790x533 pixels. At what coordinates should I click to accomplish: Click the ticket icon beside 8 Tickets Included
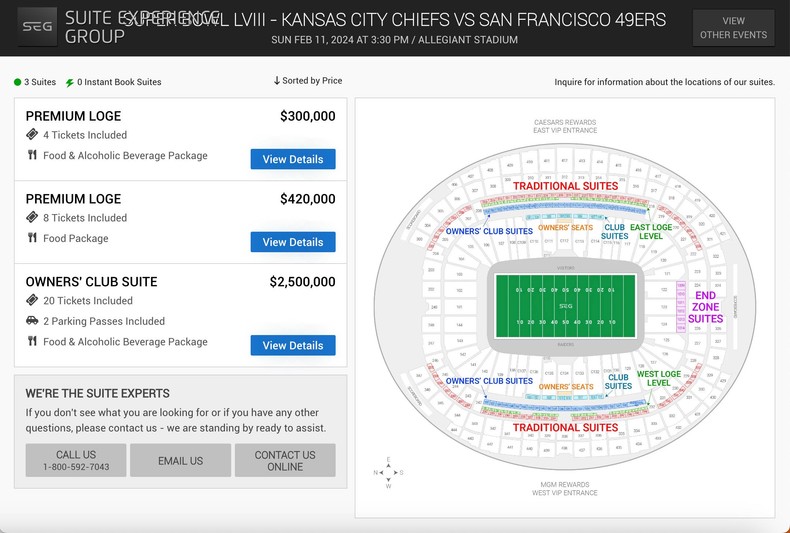coord(32,217)
